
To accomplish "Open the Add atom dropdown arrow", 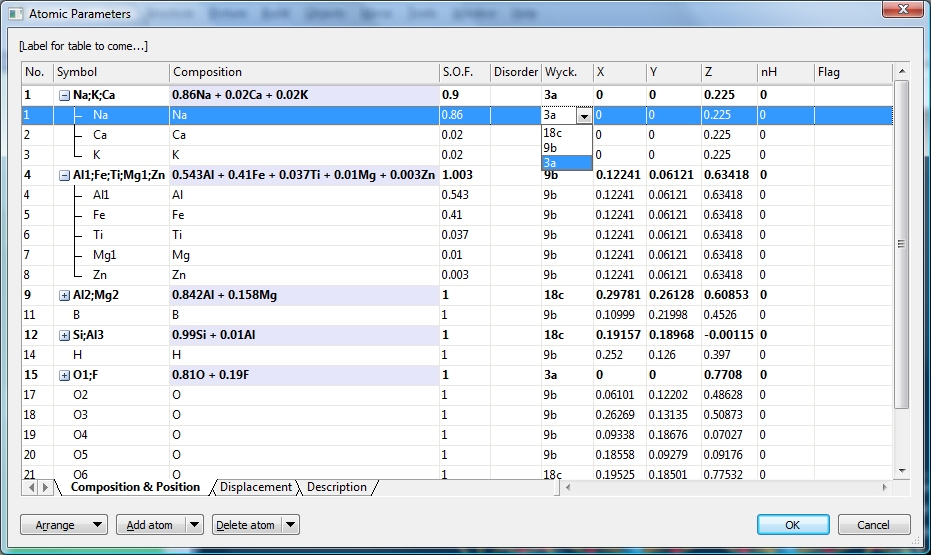I will (193, 525).
